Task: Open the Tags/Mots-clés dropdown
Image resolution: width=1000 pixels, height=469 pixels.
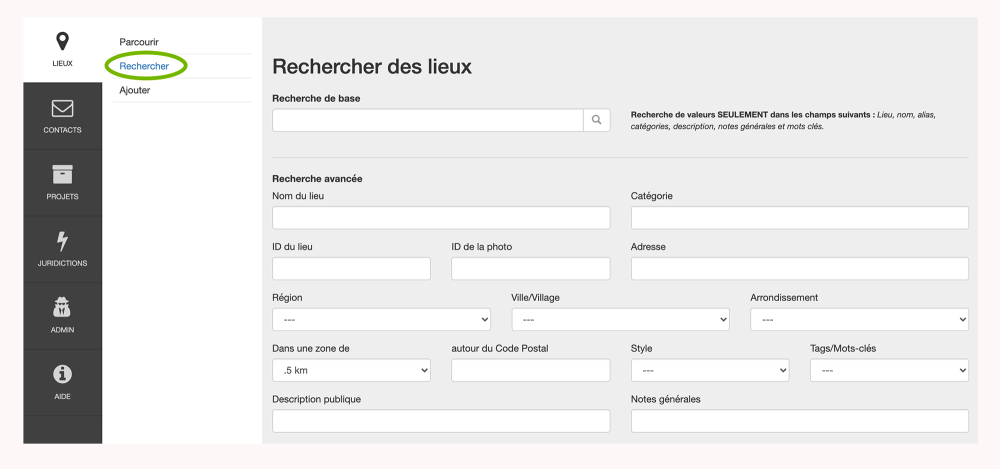Action: click(889, 371)
